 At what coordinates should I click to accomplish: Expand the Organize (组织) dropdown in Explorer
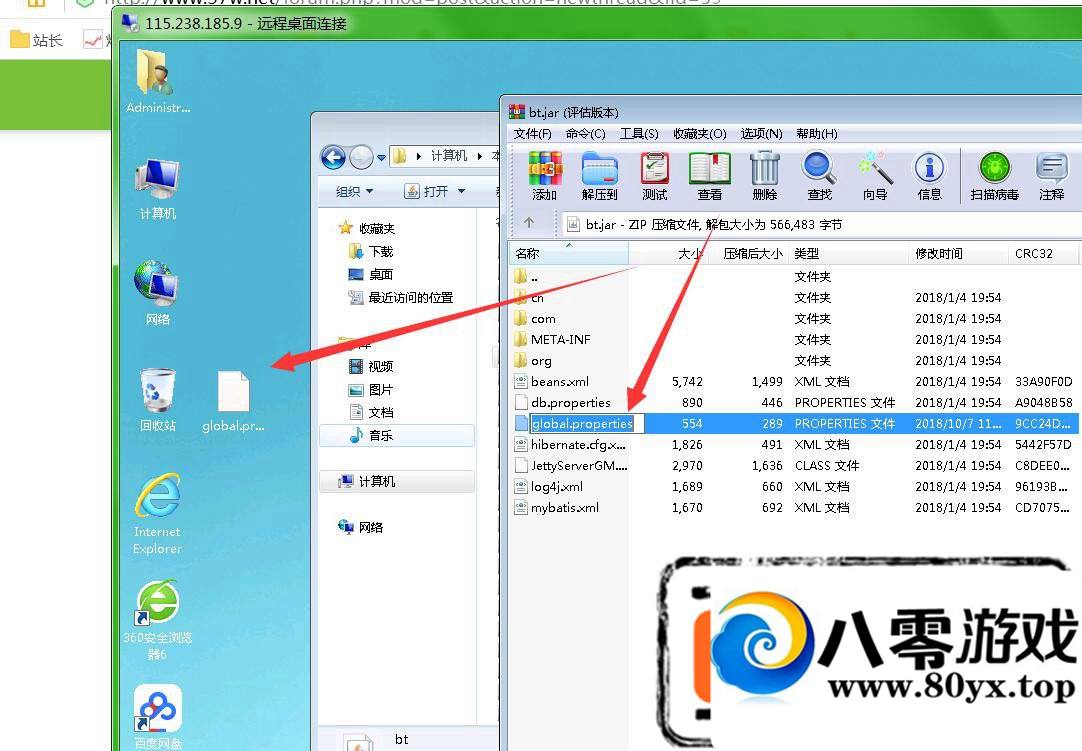click(x=355, y=191)
